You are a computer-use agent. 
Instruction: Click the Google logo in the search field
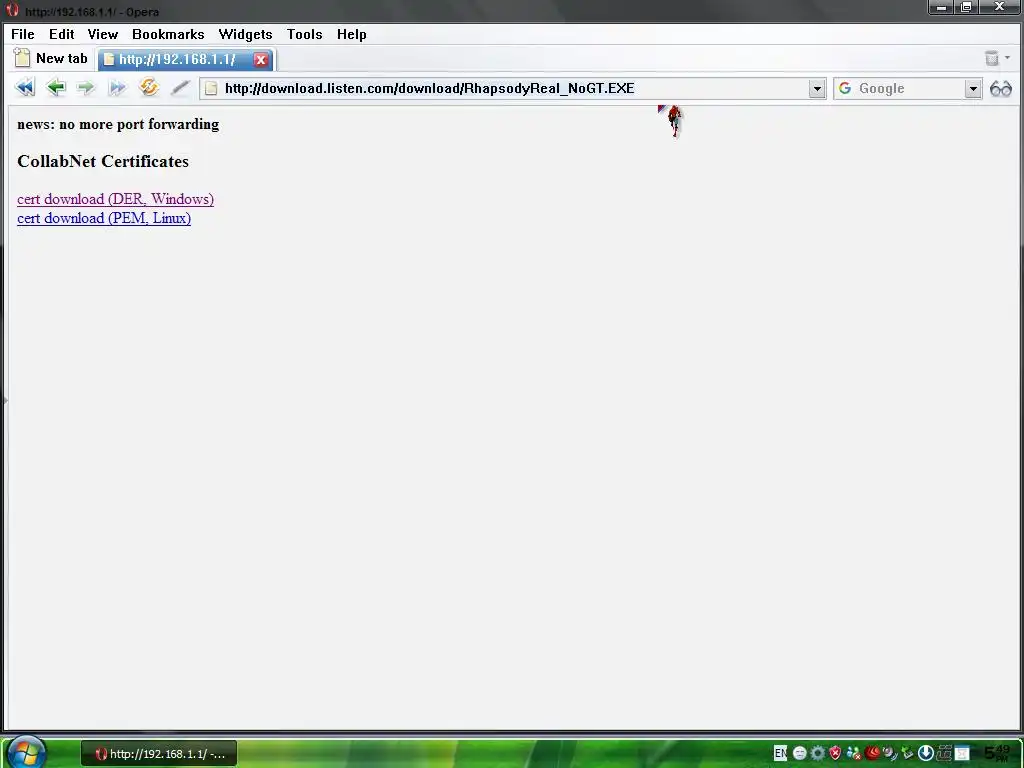[x=844, y=88]
